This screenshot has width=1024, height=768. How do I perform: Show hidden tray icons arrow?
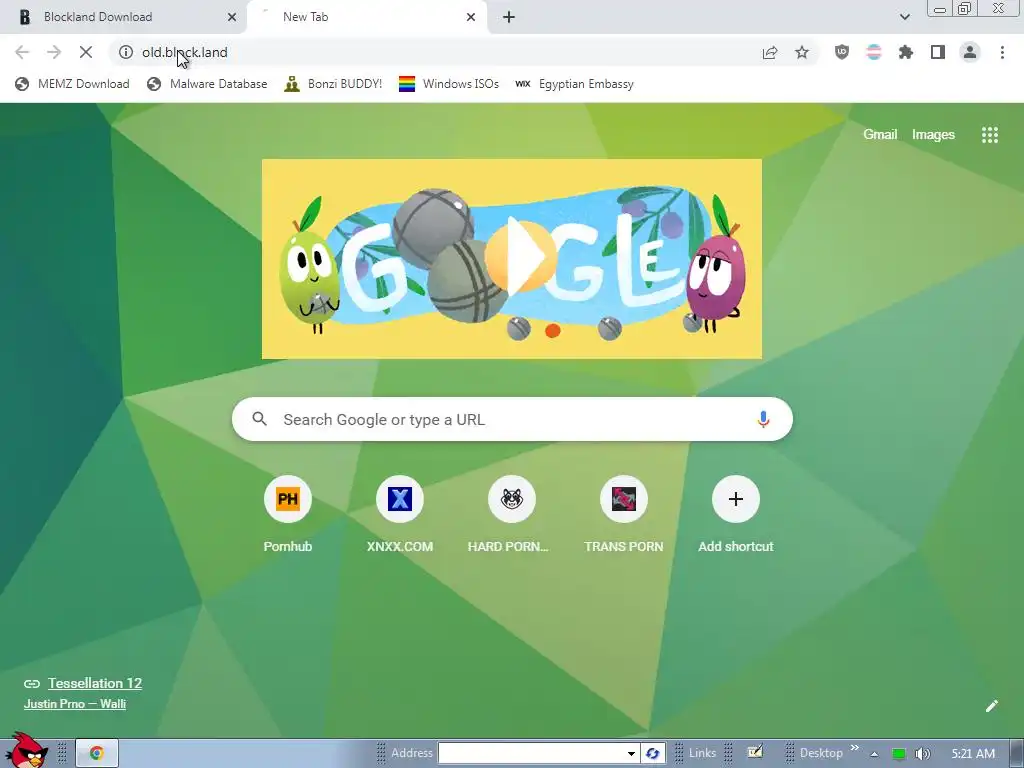tap(874, 754)
